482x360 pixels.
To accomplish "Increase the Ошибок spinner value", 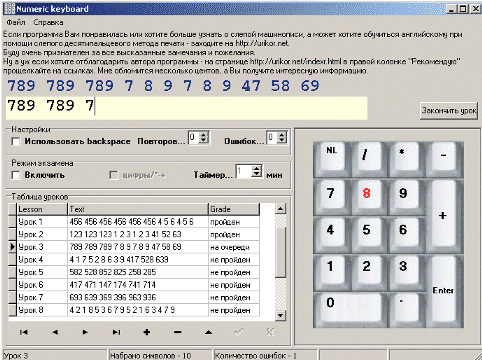I will (x=282, y=134).
